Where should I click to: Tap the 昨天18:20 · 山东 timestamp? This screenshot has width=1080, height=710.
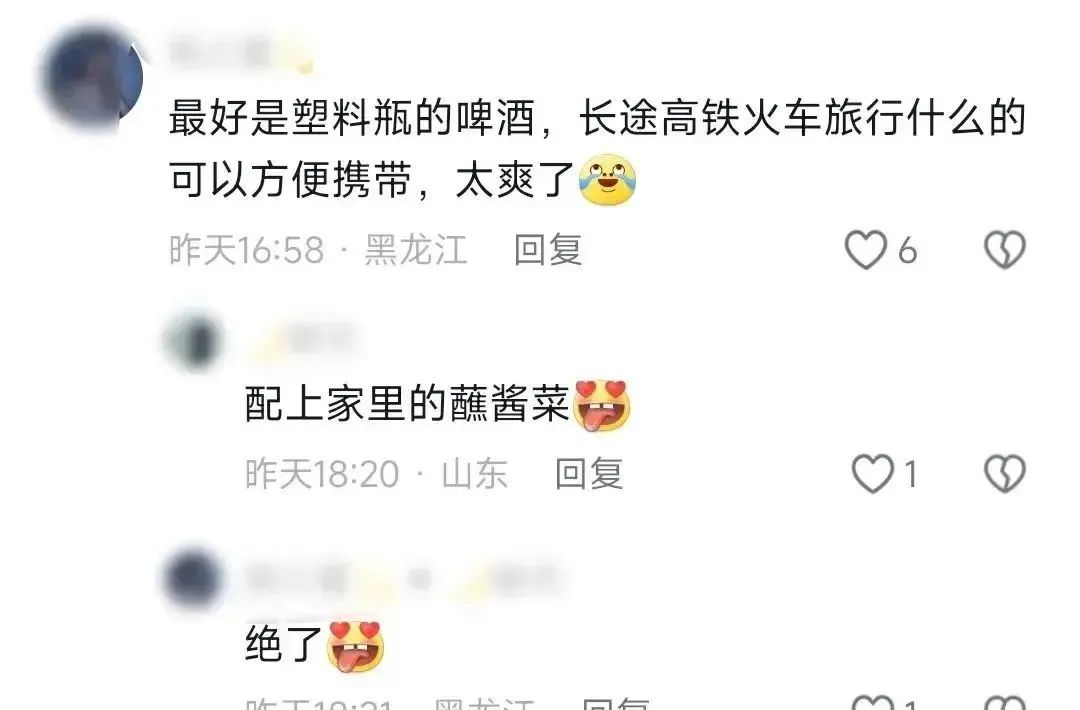(377, 474)
